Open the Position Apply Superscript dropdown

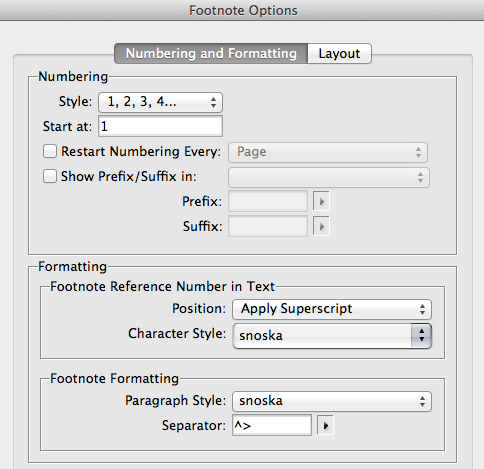[x=332, y=309]
